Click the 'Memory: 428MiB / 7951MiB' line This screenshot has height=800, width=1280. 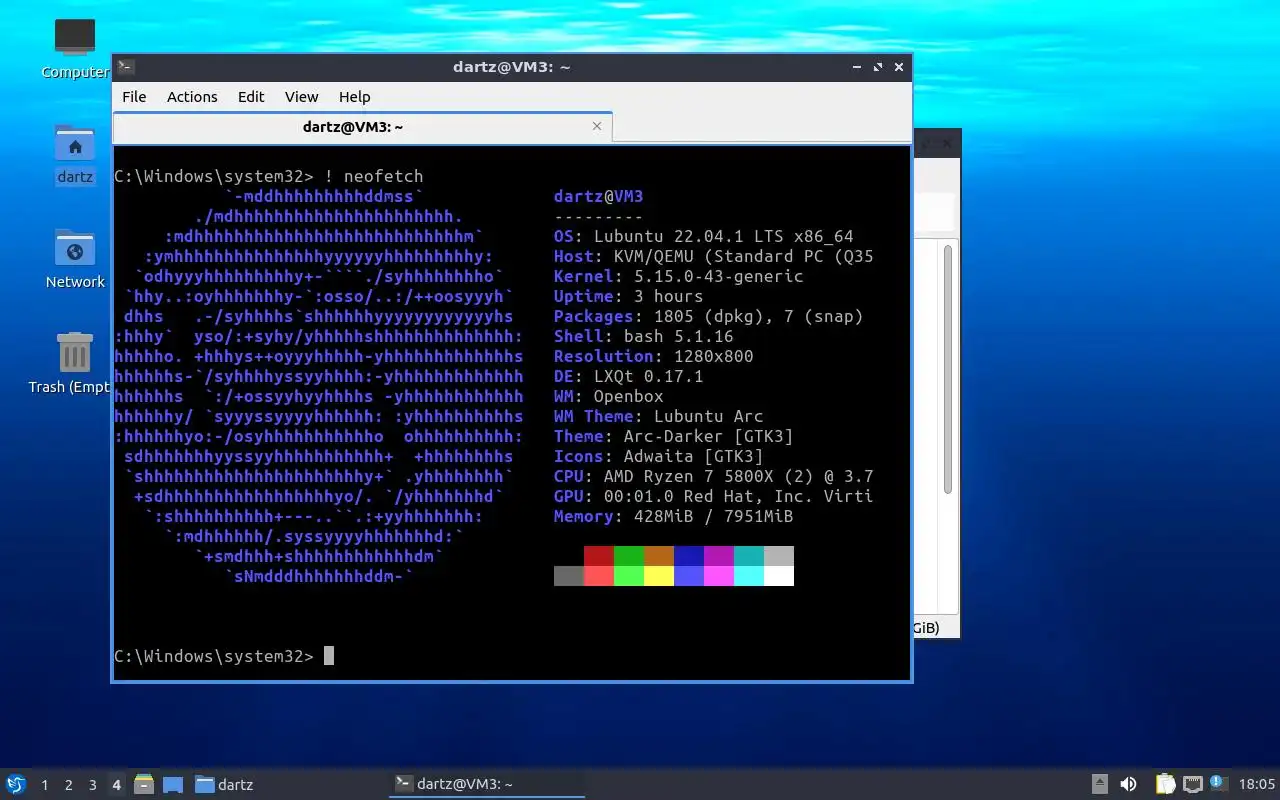pyautogui.click(x=674, y=516)
